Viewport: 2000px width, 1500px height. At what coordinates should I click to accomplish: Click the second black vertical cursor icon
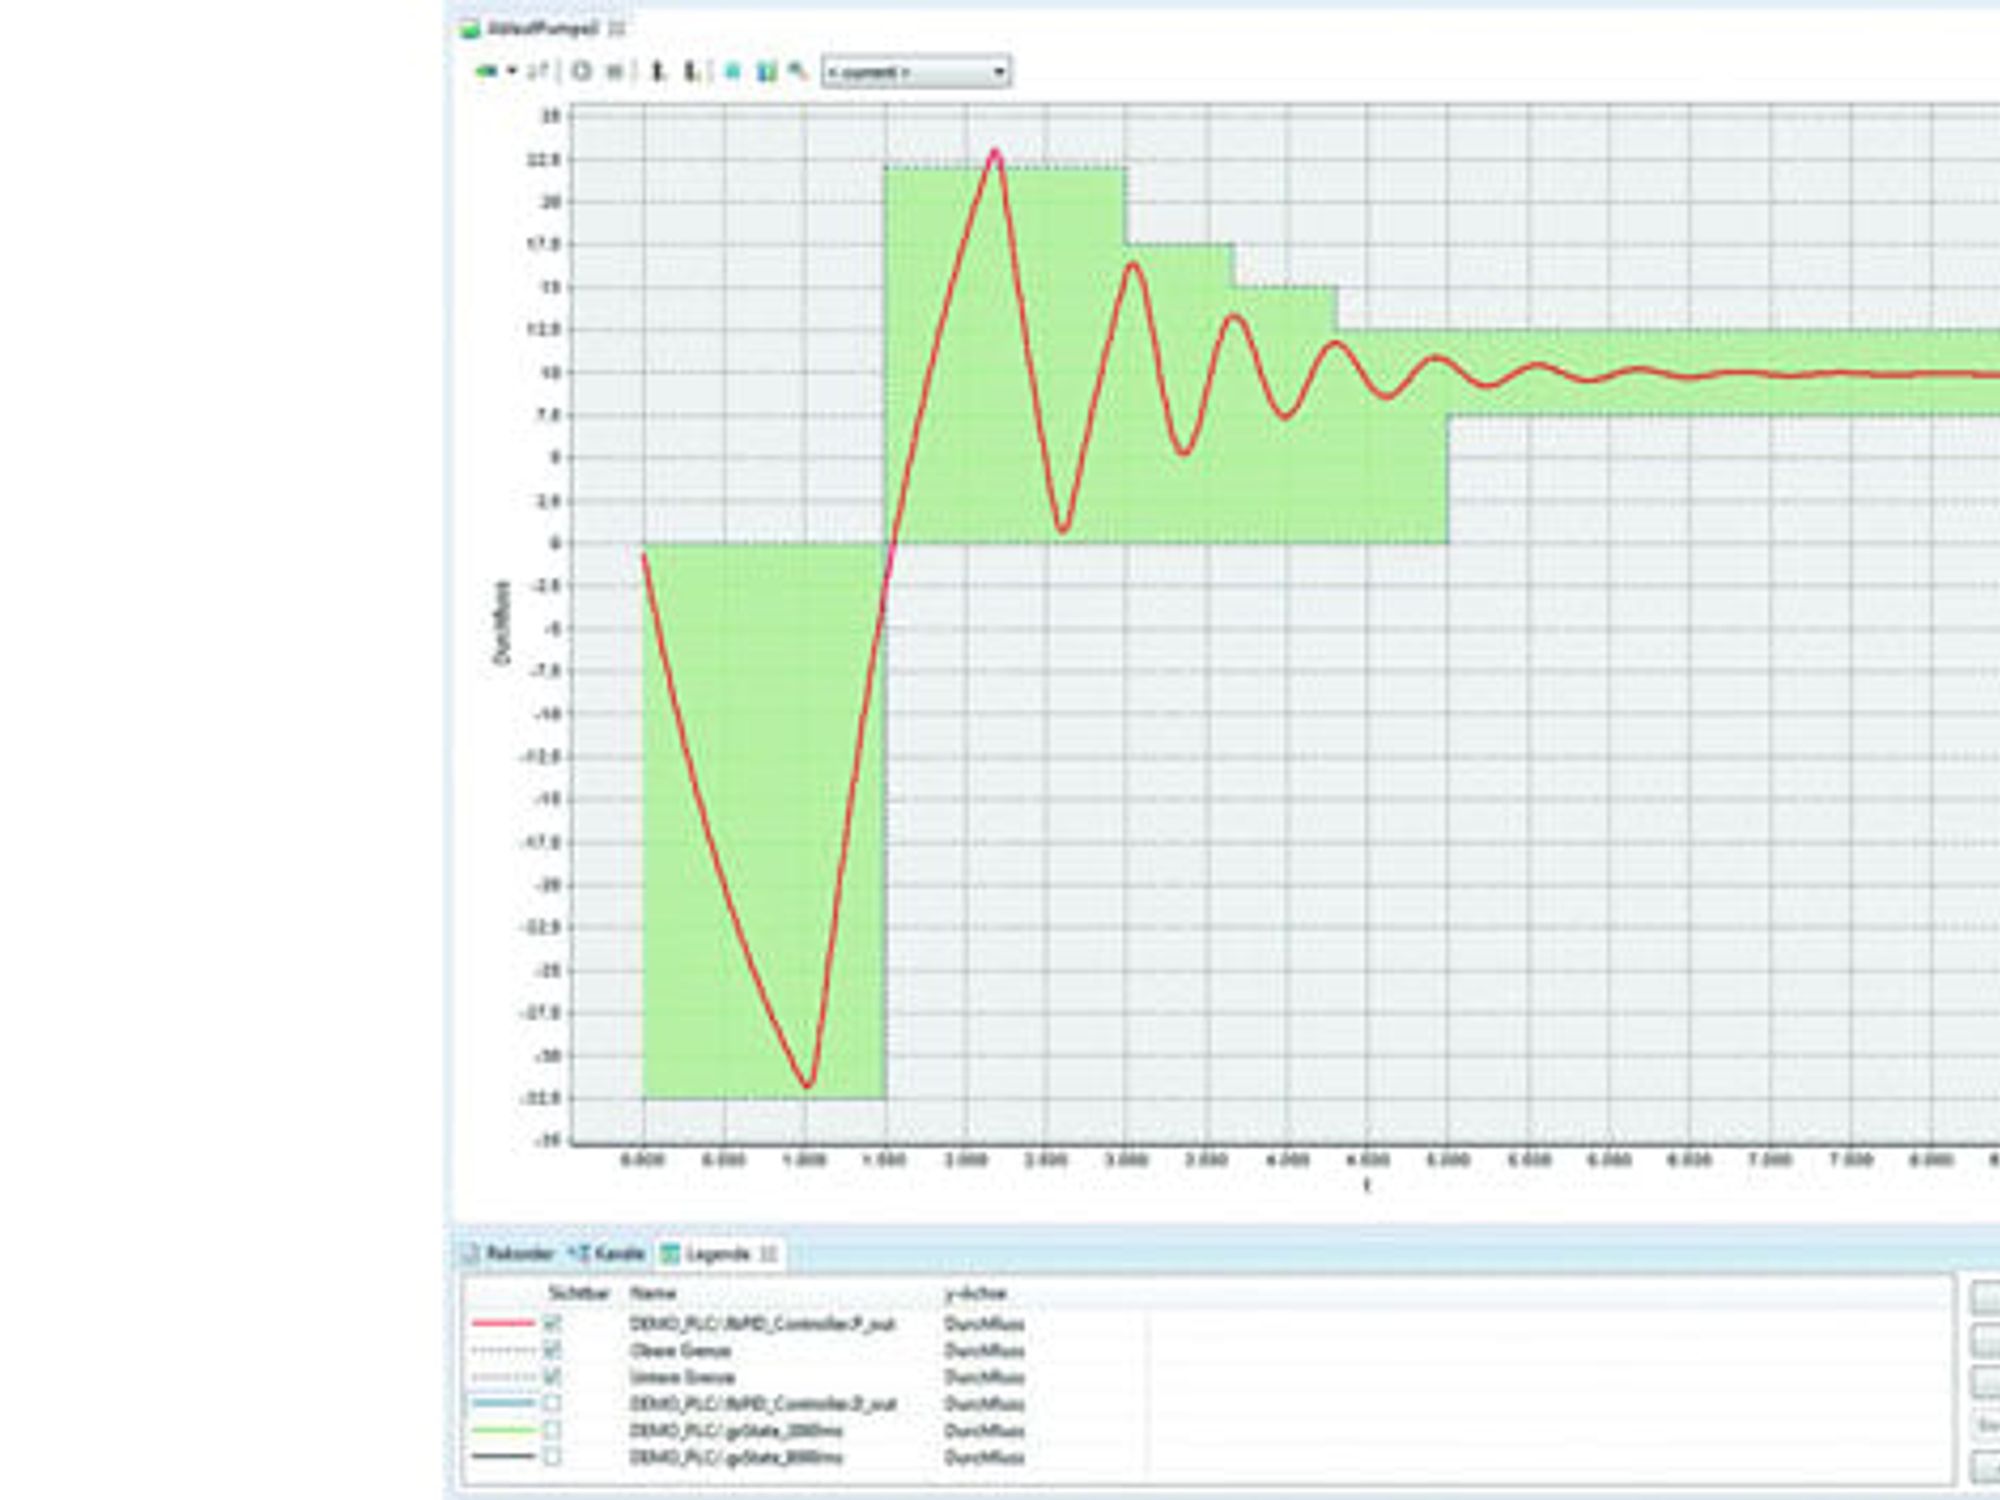(690, 72)
